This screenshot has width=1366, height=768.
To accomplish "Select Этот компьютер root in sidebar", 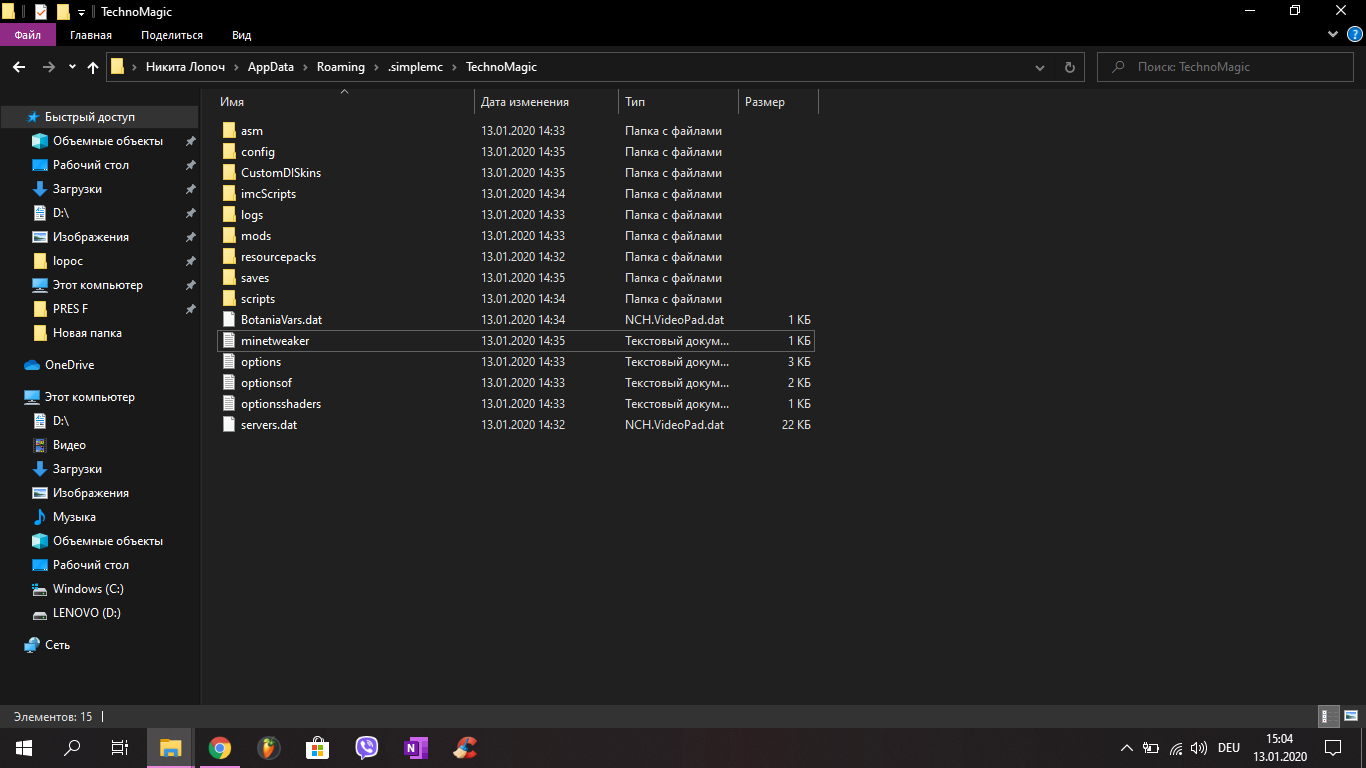I will 89,397.
